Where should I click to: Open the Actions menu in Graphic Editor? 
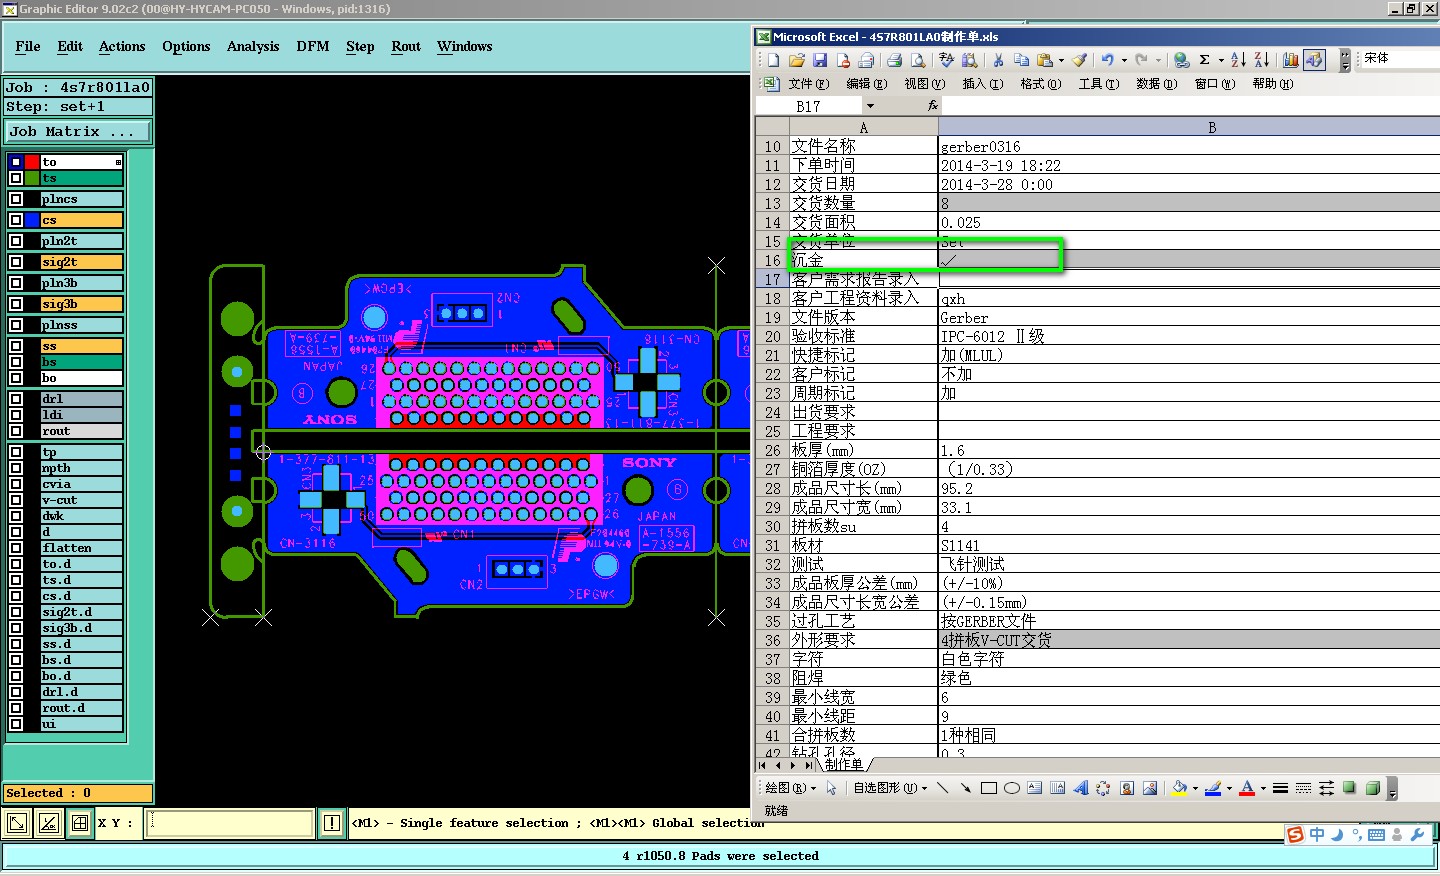point(122,46)
